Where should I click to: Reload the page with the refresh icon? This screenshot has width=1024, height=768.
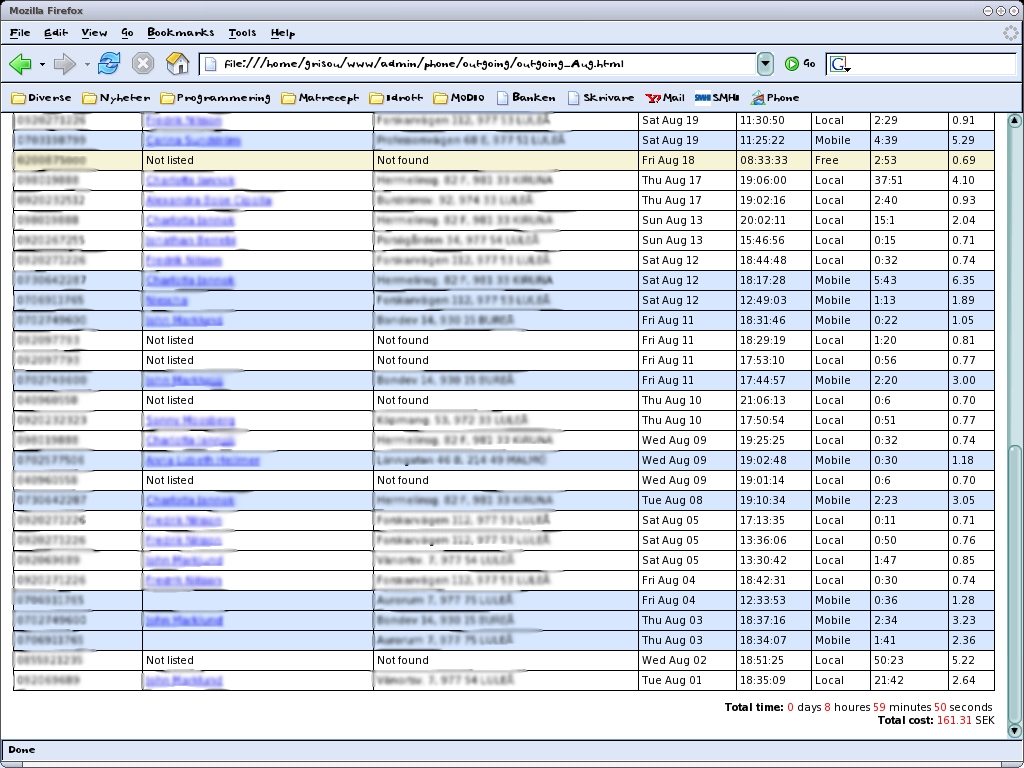tap(108, 64)
